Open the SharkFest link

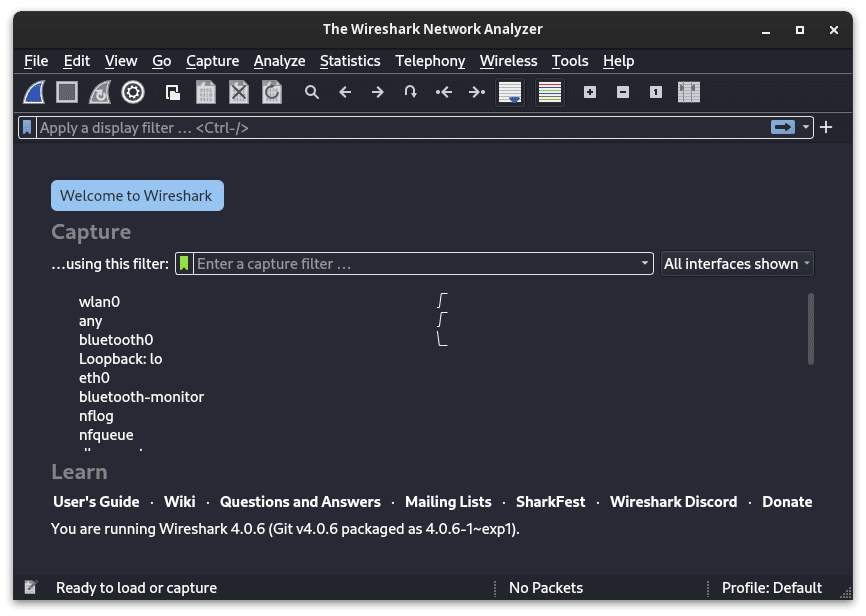(551, 502)
